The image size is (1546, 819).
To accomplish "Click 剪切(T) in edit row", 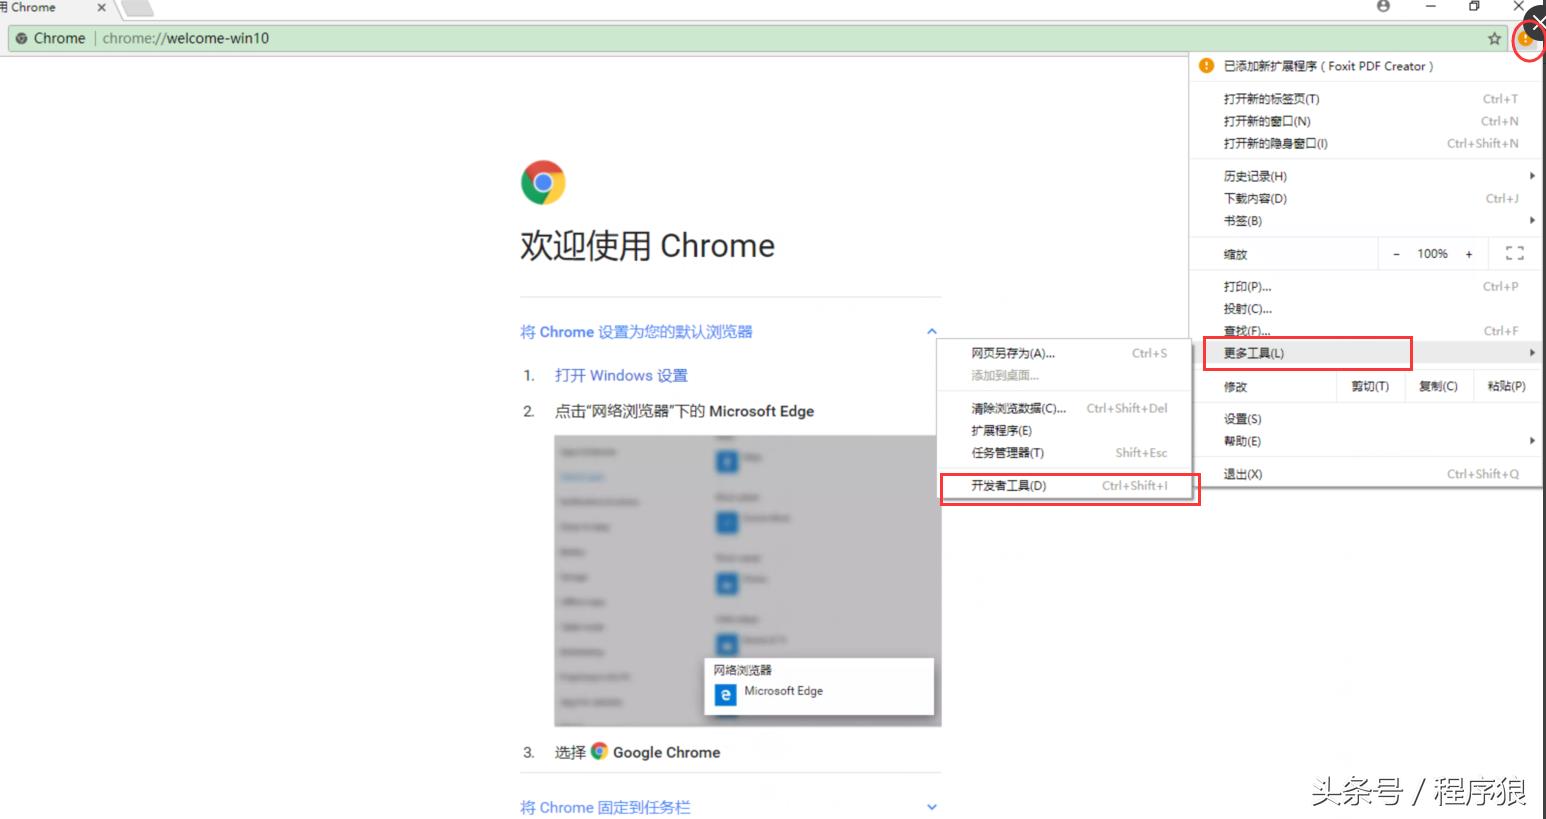I will point(1370,386).
